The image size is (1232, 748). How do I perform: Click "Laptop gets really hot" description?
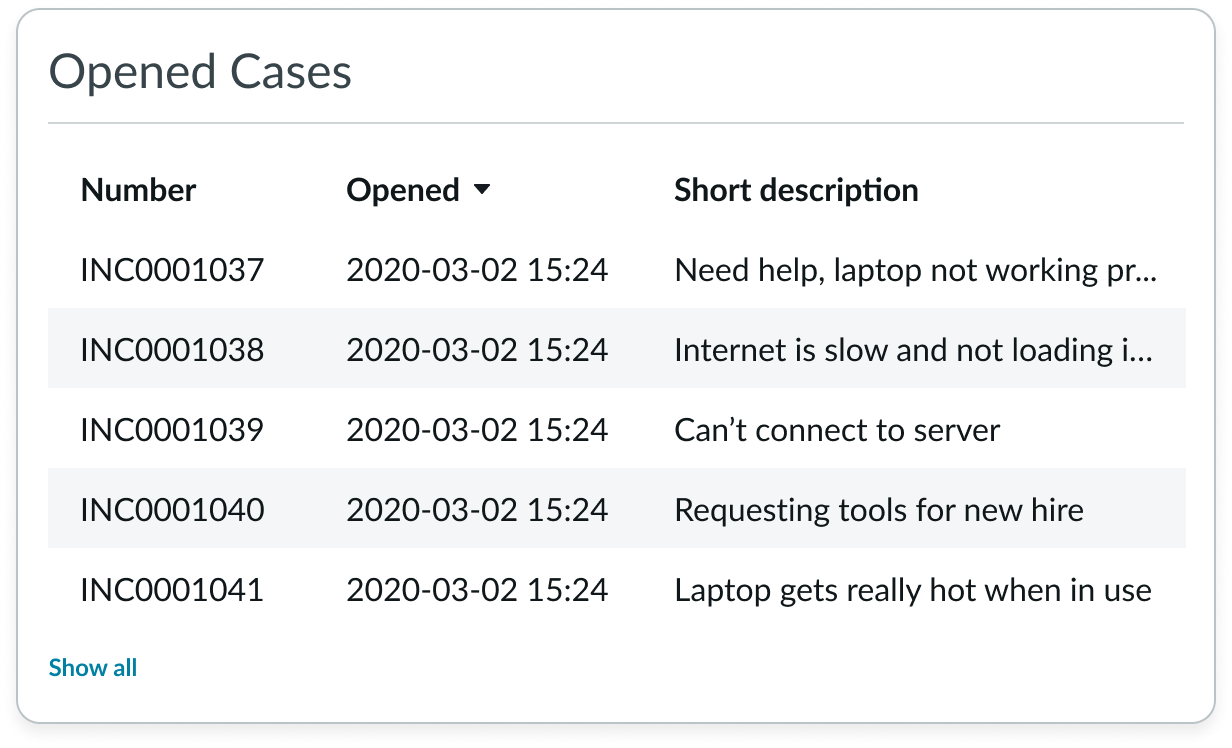913,590
